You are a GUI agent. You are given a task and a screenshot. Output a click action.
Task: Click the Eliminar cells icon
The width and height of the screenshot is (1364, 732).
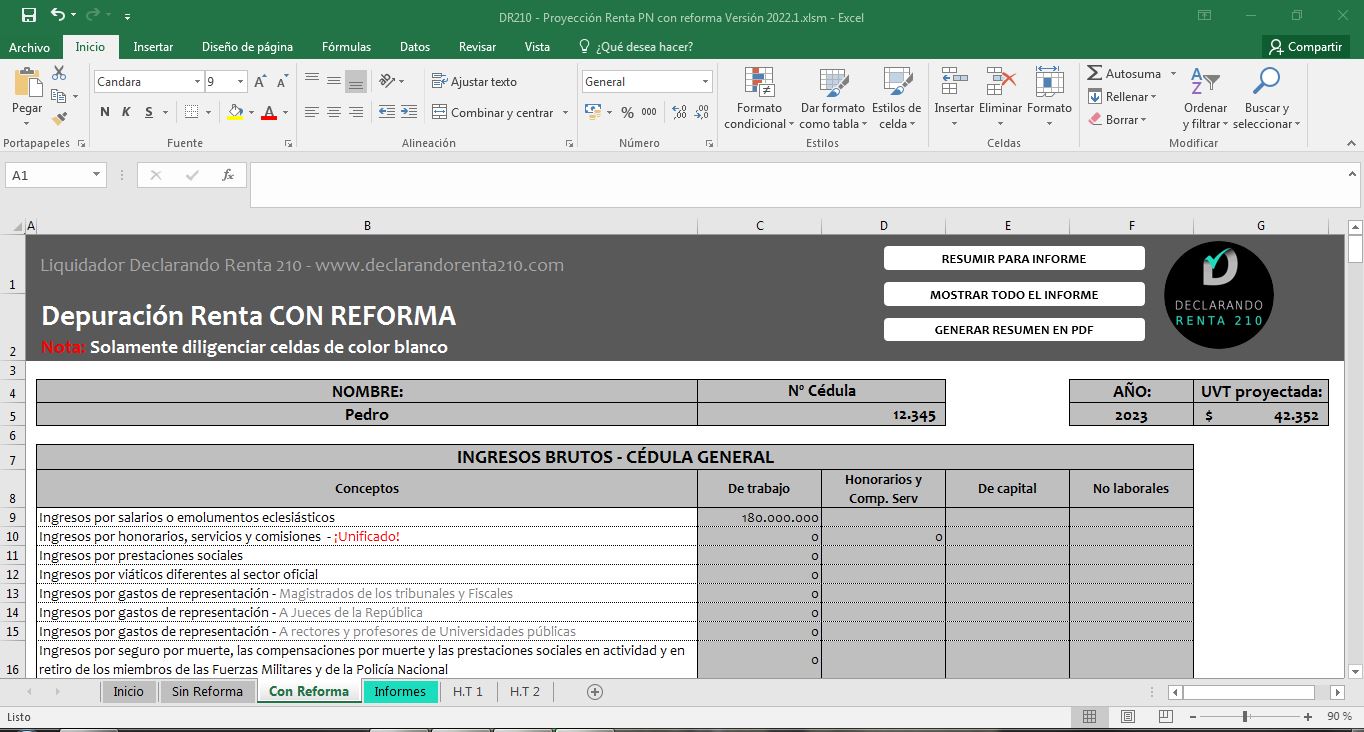coord(1000,82)
